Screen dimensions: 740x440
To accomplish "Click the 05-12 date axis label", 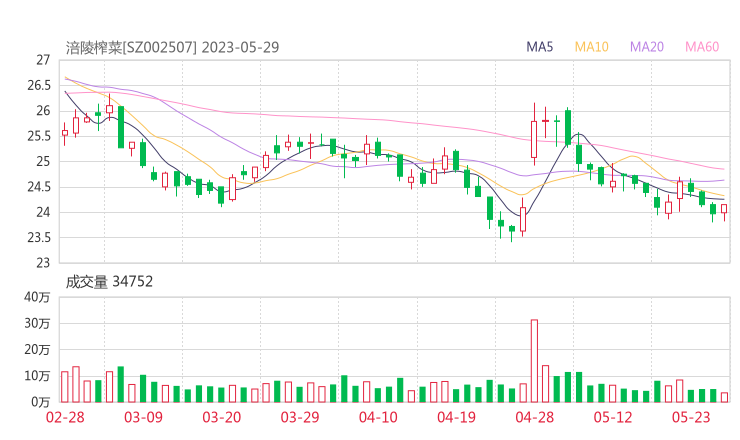I will (613, 417).
